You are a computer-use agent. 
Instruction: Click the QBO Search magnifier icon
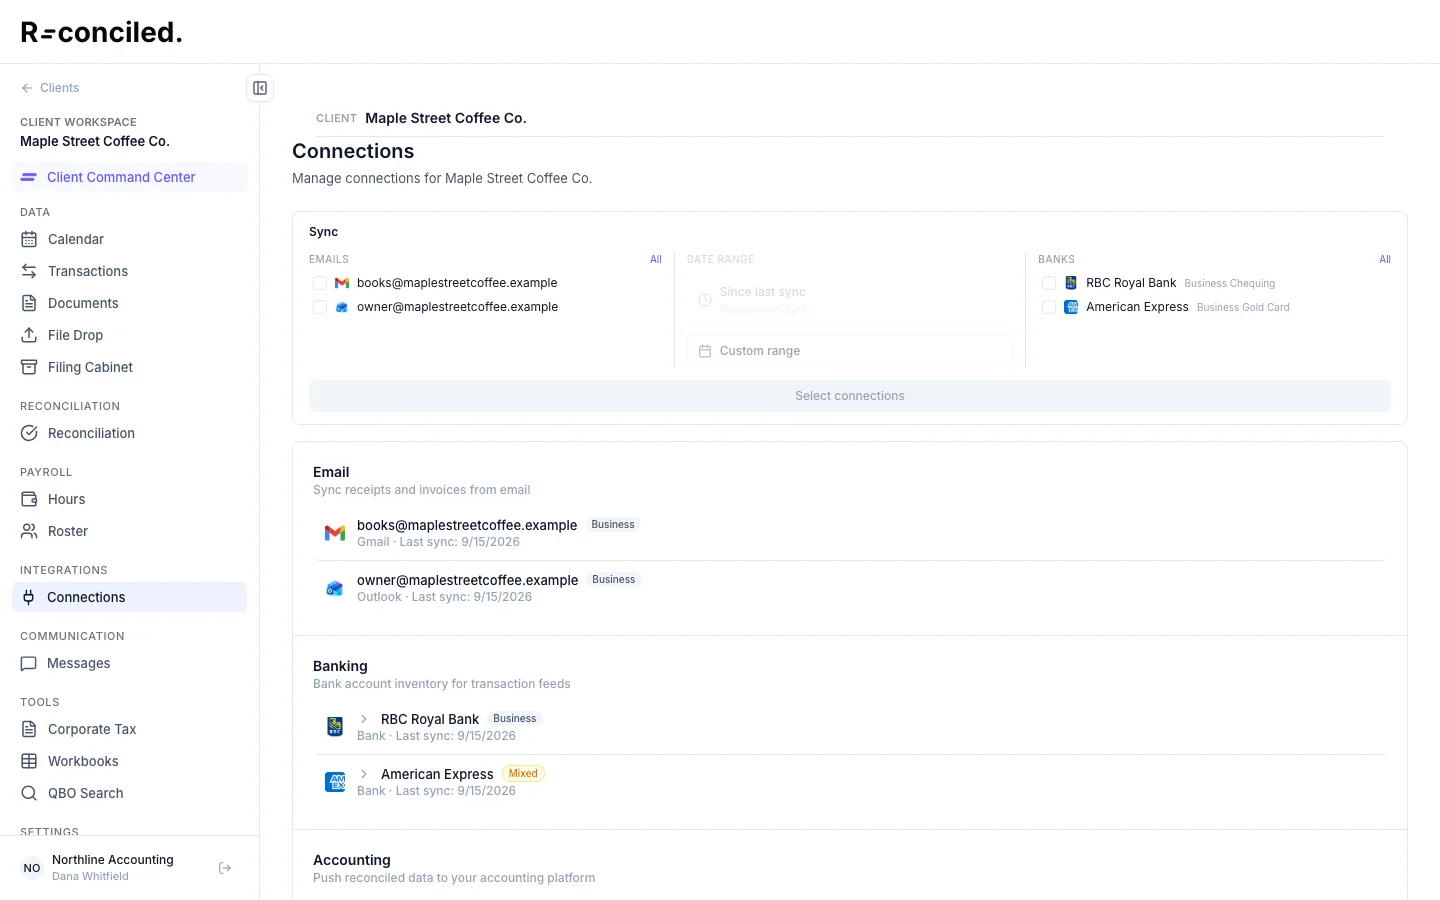pos(29,793)
